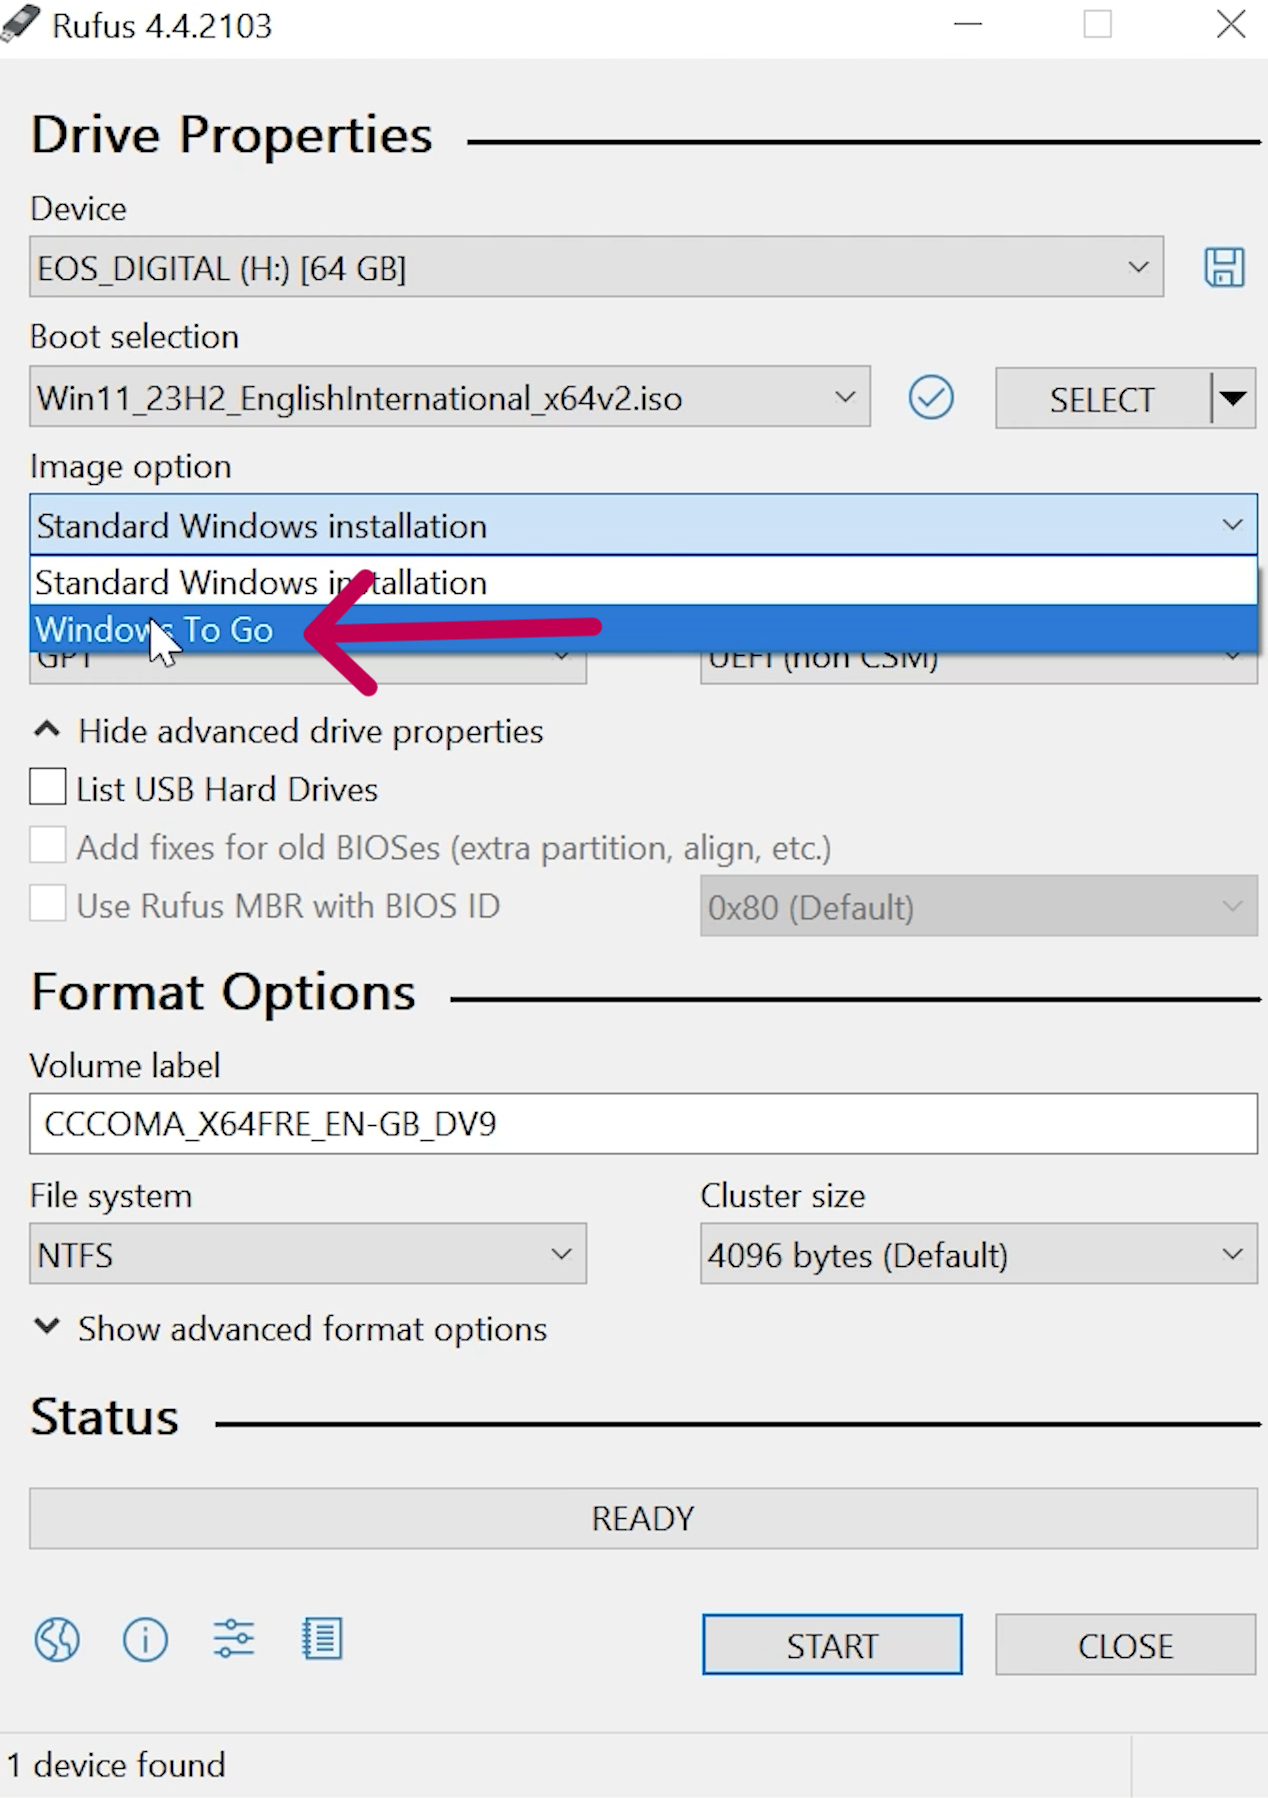Click the '1 device found' status text
Viewport: 1268px width, 1798px height.
[x=116, y=1765]
